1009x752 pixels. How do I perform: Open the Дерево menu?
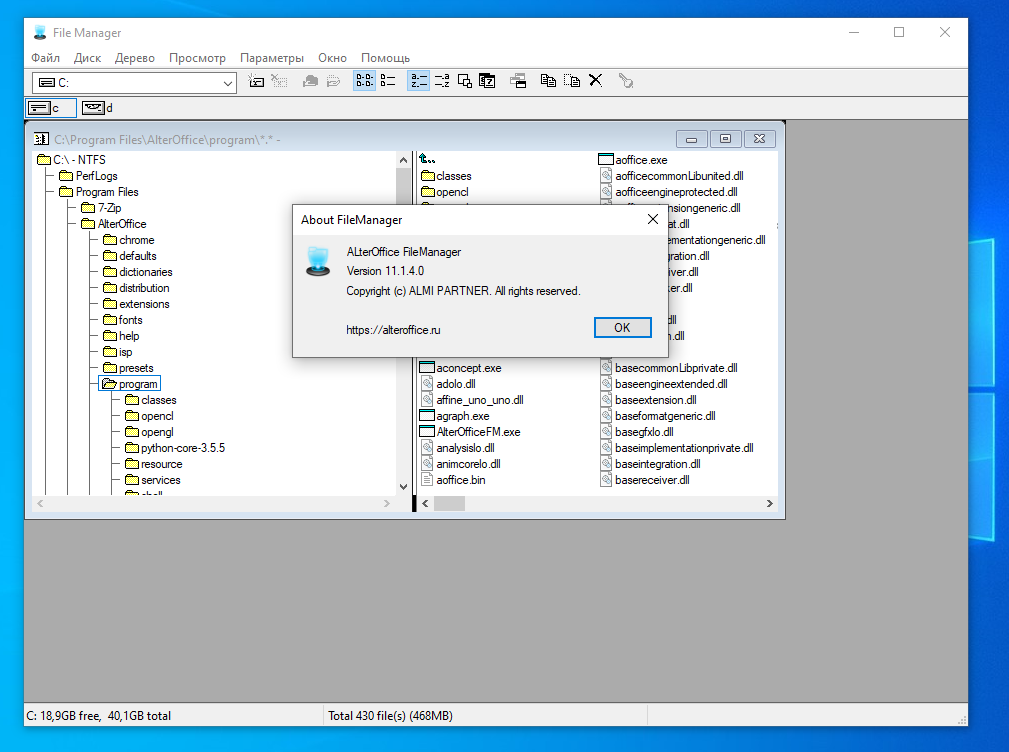(x=134, y=58)
